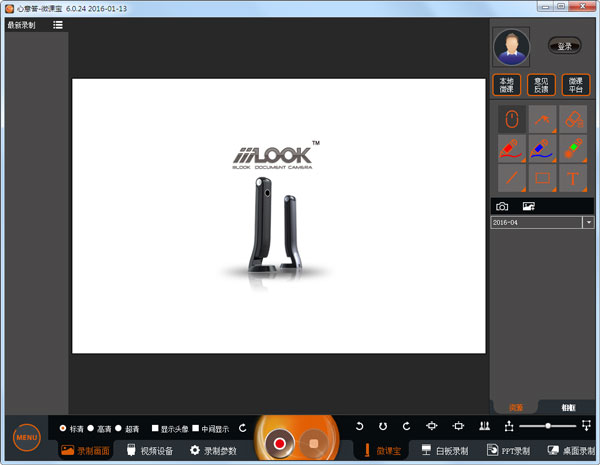Select the straight line tool
The width and height of the screenshot is (600, 465).
coord(512,178)
